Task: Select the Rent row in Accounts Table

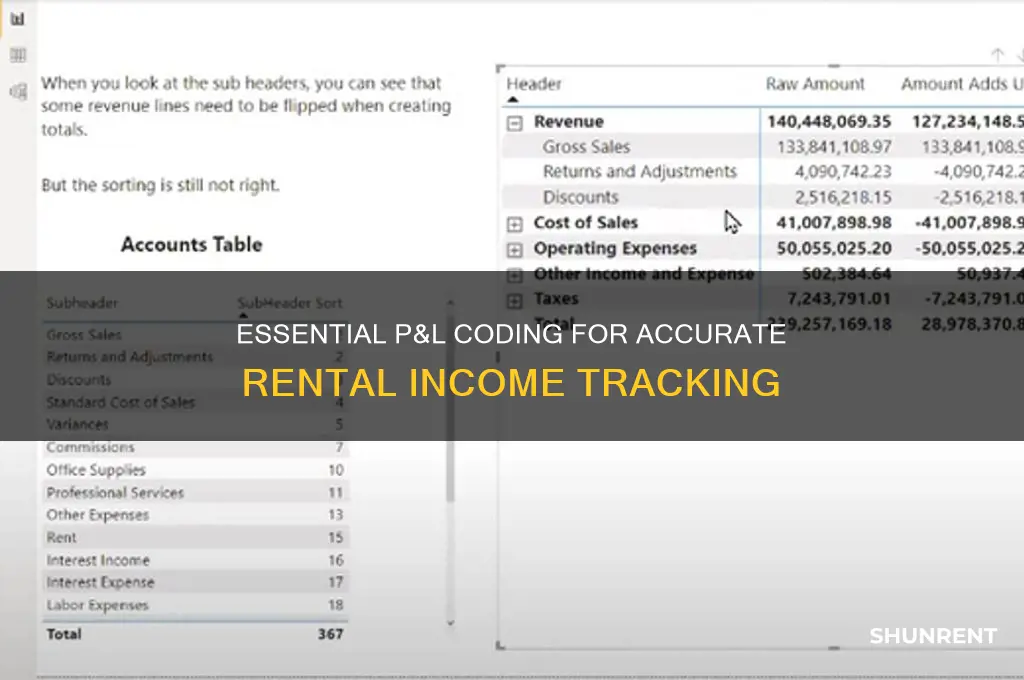Action: click(x=195, y=538)
